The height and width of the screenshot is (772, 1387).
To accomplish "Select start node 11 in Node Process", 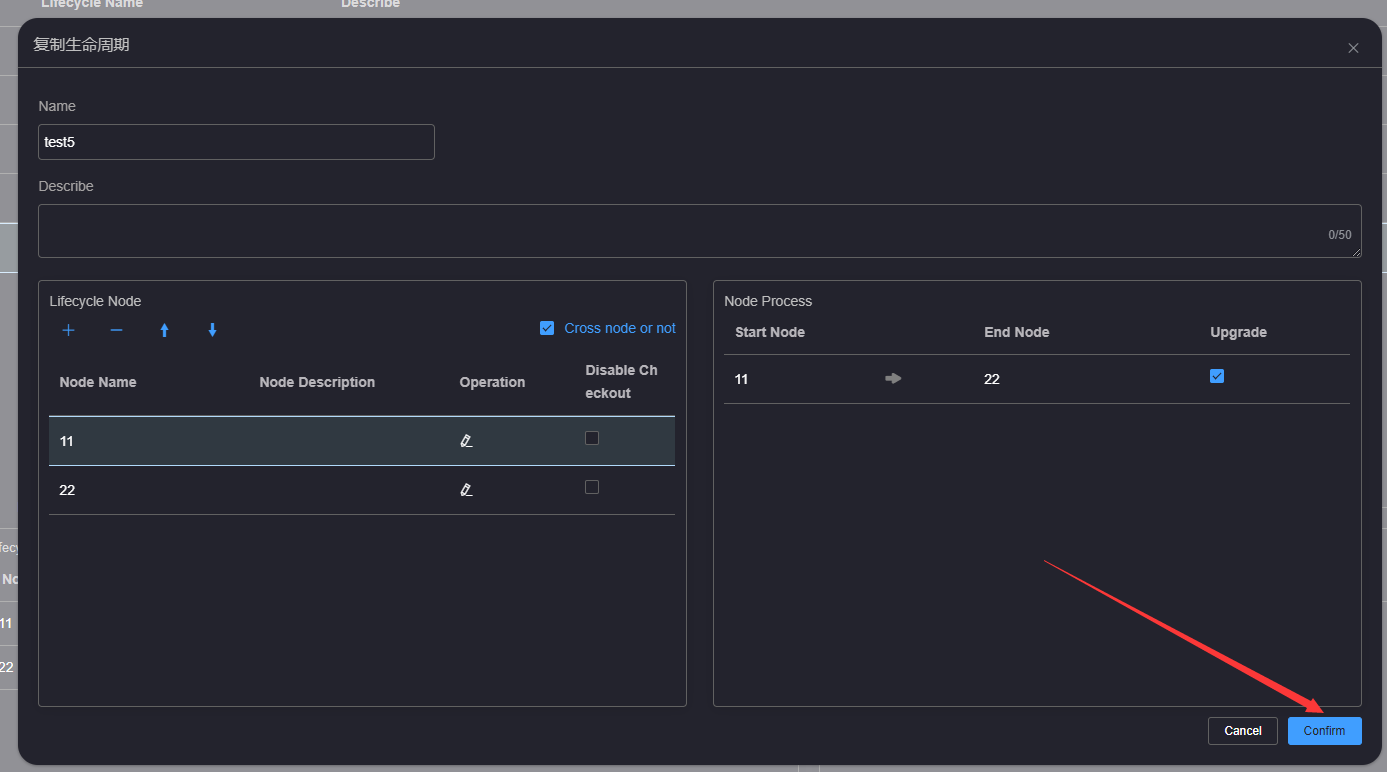I will click(742, 379).
